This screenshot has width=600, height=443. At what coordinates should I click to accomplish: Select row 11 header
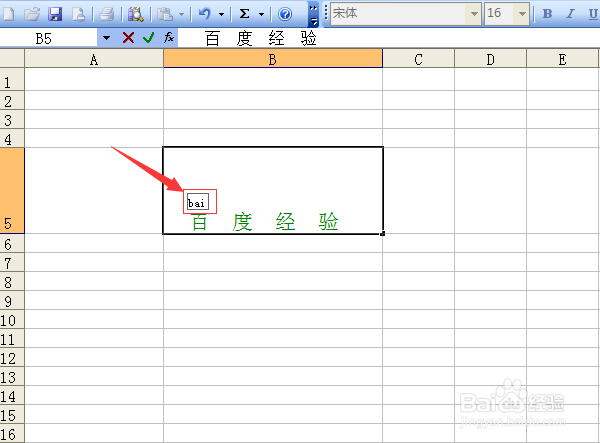12,339
